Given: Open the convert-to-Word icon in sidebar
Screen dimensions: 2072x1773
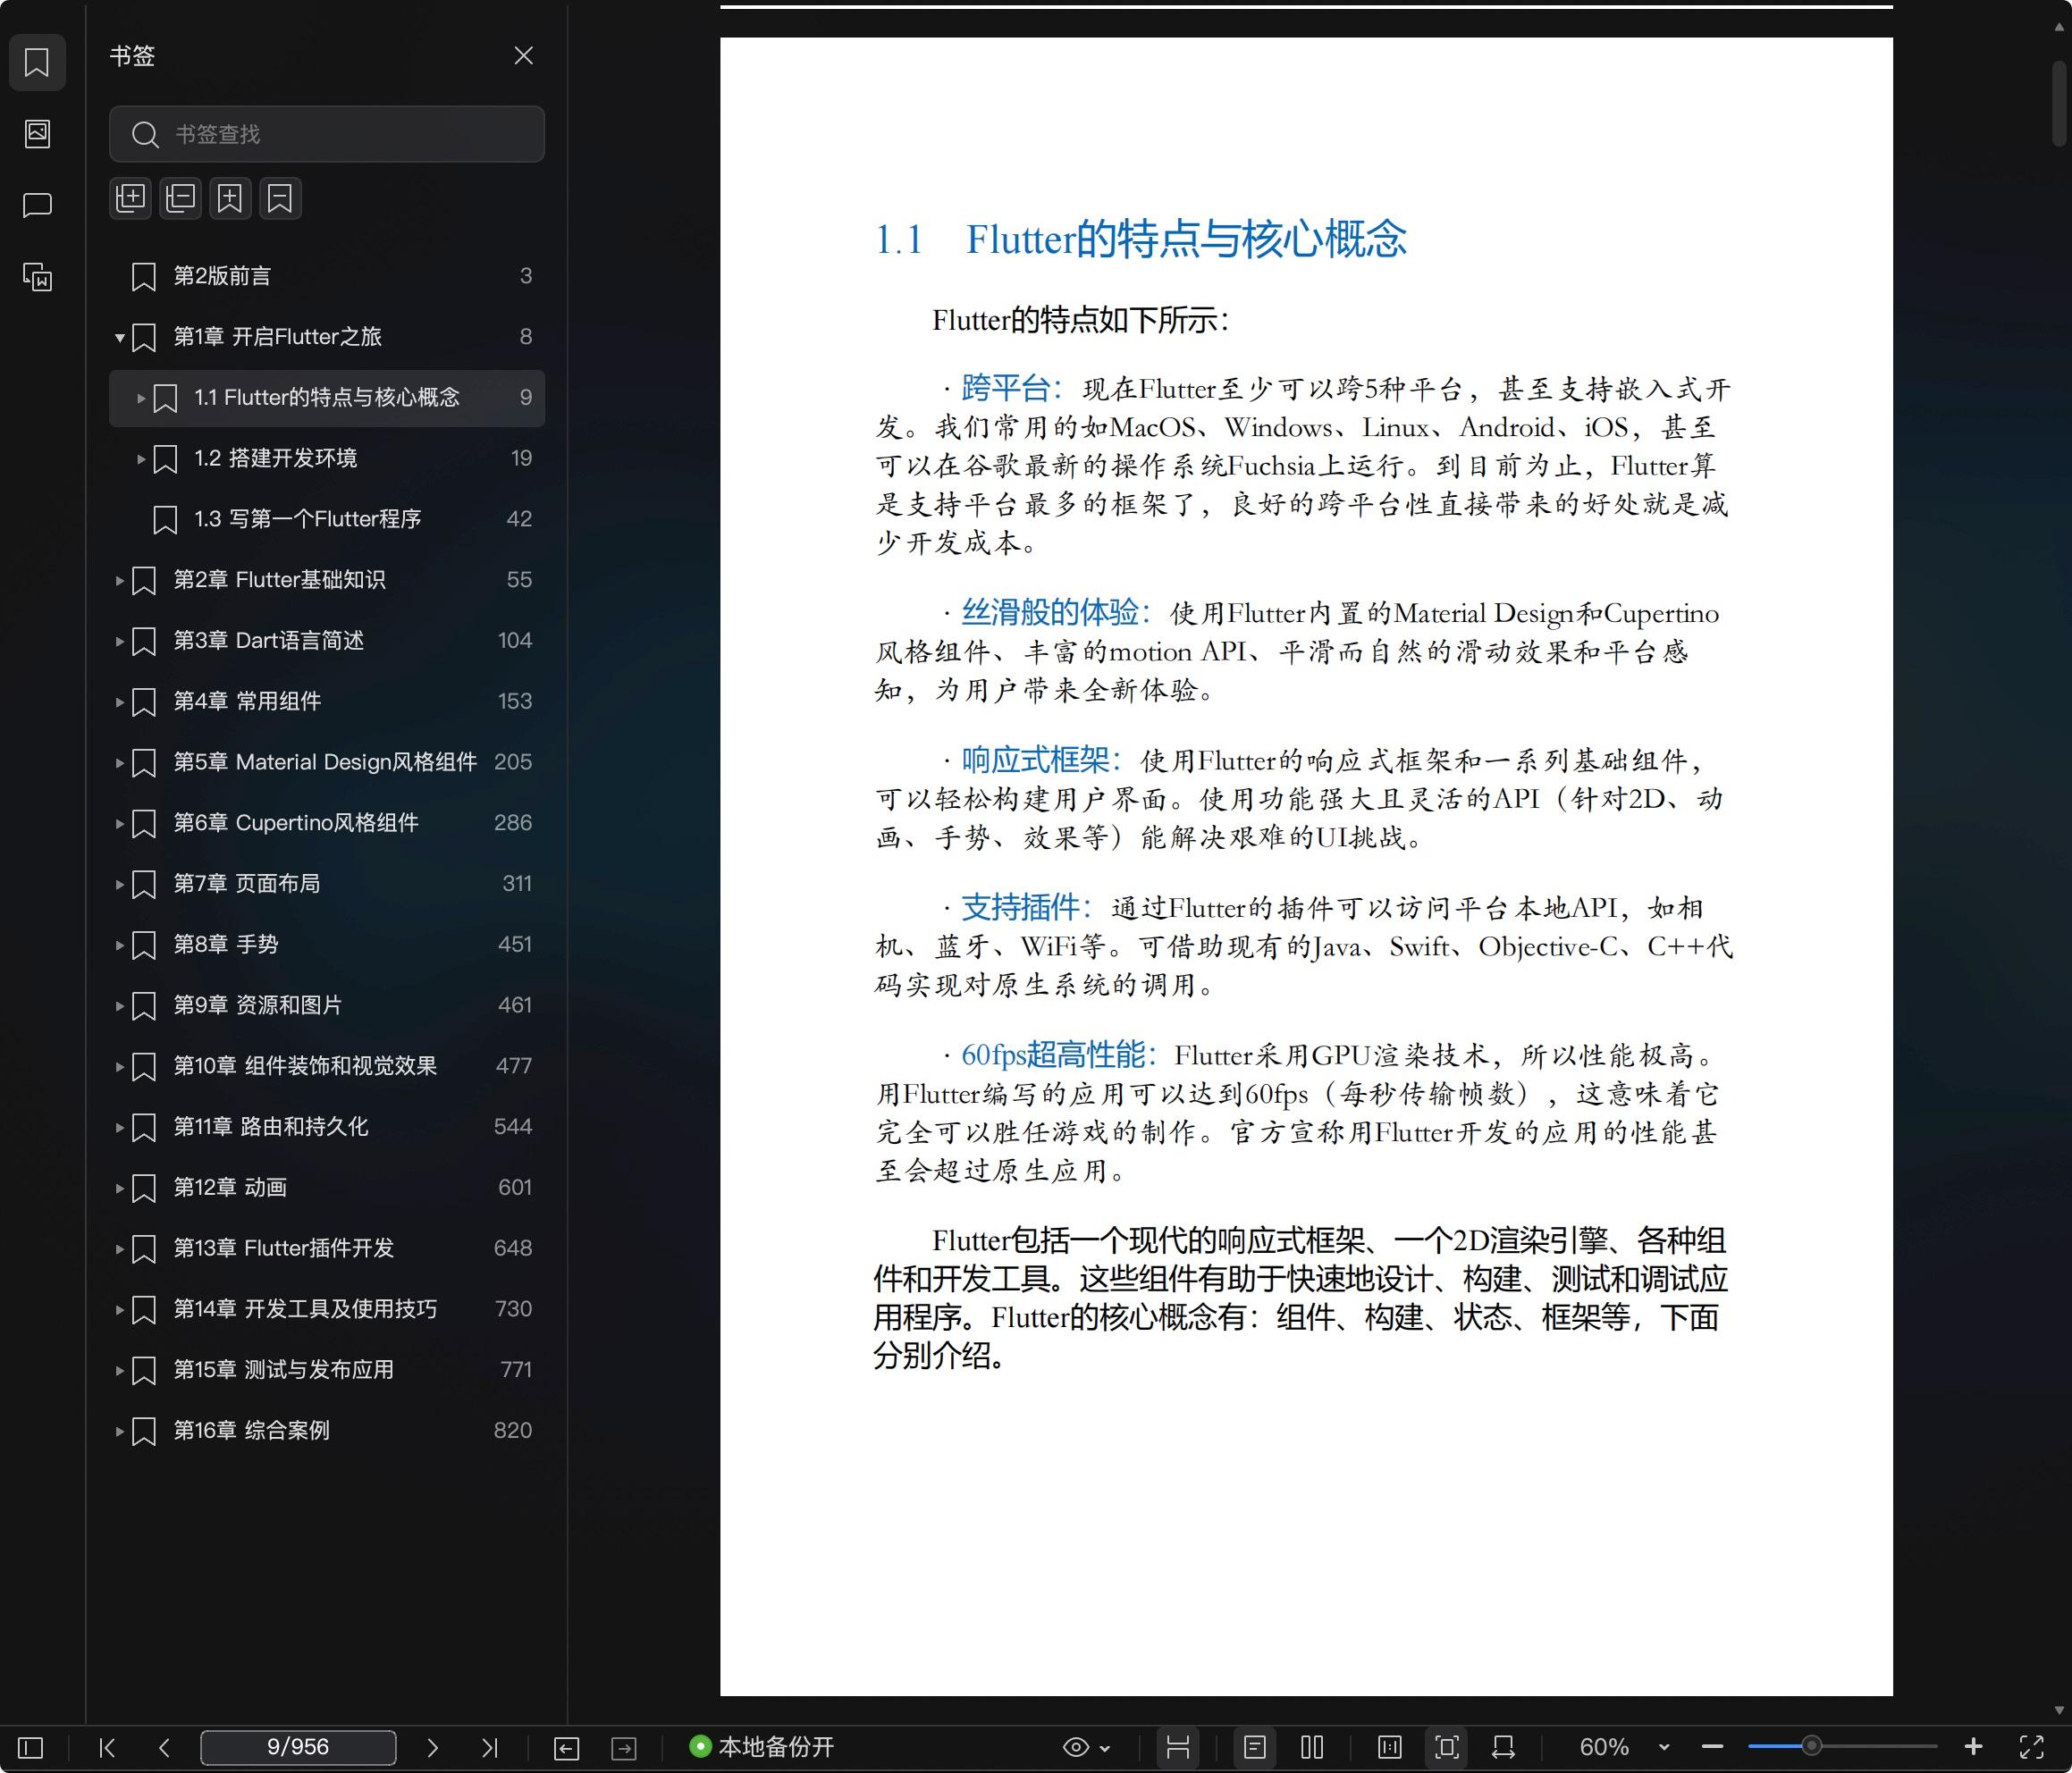Looking at the screenshot, I should [37, 277].
